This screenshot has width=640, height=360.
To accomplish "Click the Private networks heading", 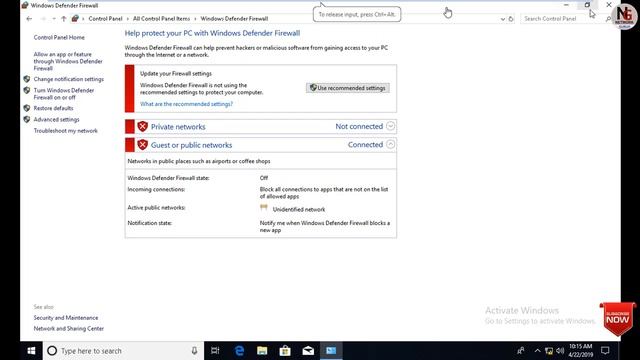I will tap(178, 127).
